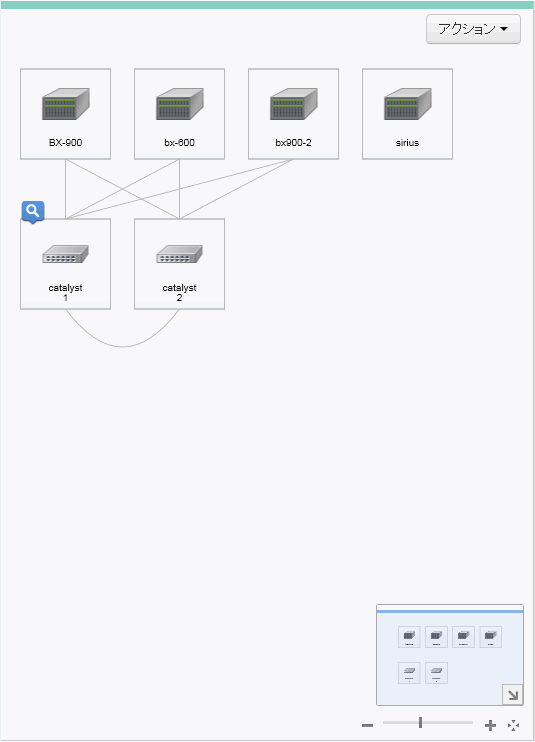Click the catalyst 1 label text

tap(65, 292)
